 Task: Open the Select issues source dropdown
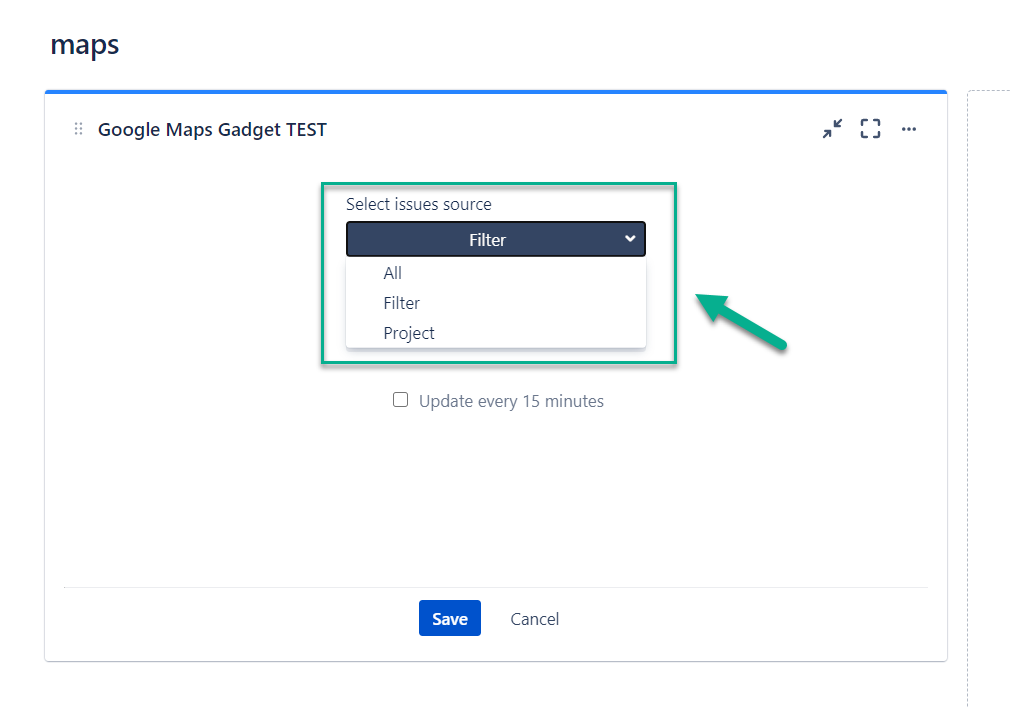pyautogui.click(x=495, y=240)
